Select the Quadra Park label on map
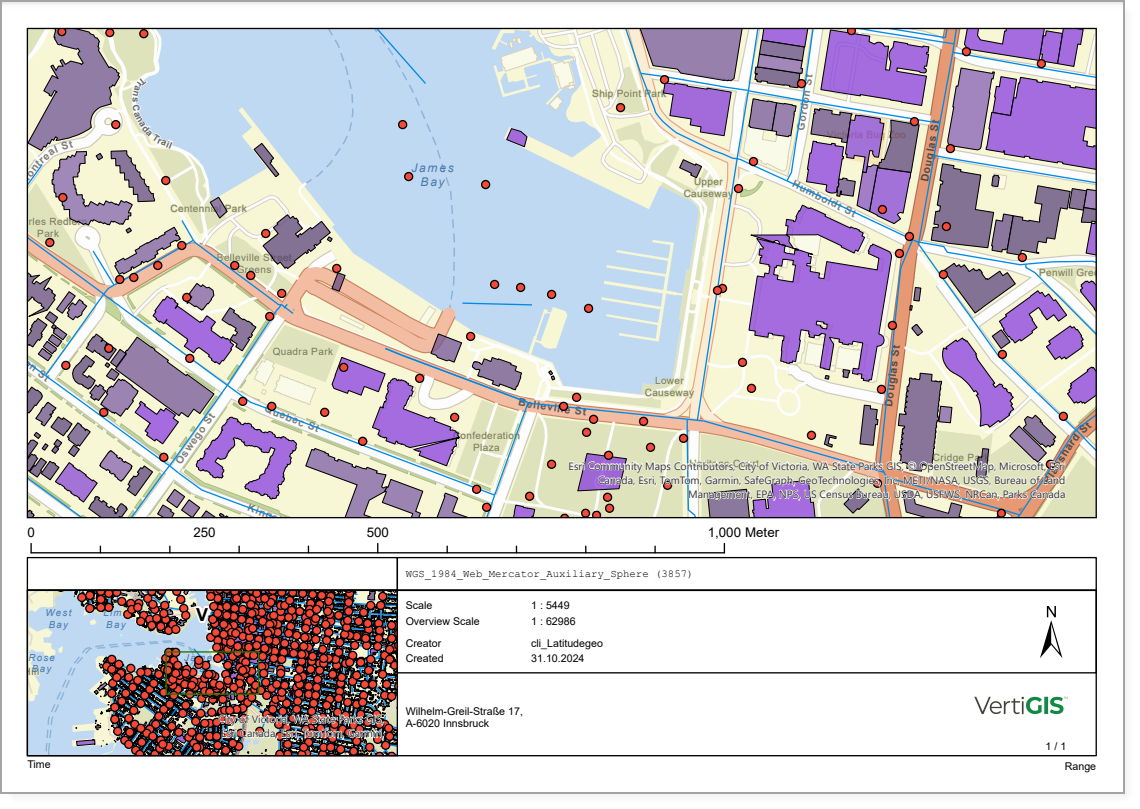This screenshot has height=809, width=1140. (303, 352)
